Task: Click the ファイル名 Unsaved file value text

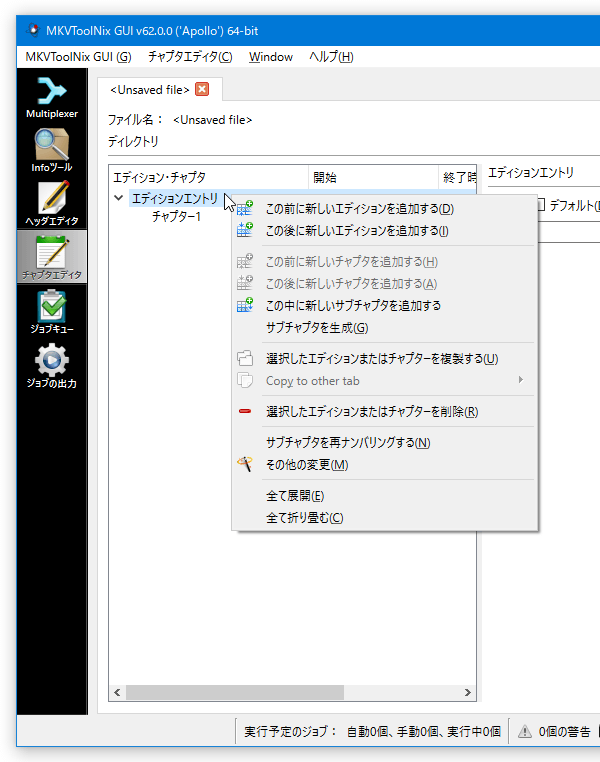Action: [213, 120]
